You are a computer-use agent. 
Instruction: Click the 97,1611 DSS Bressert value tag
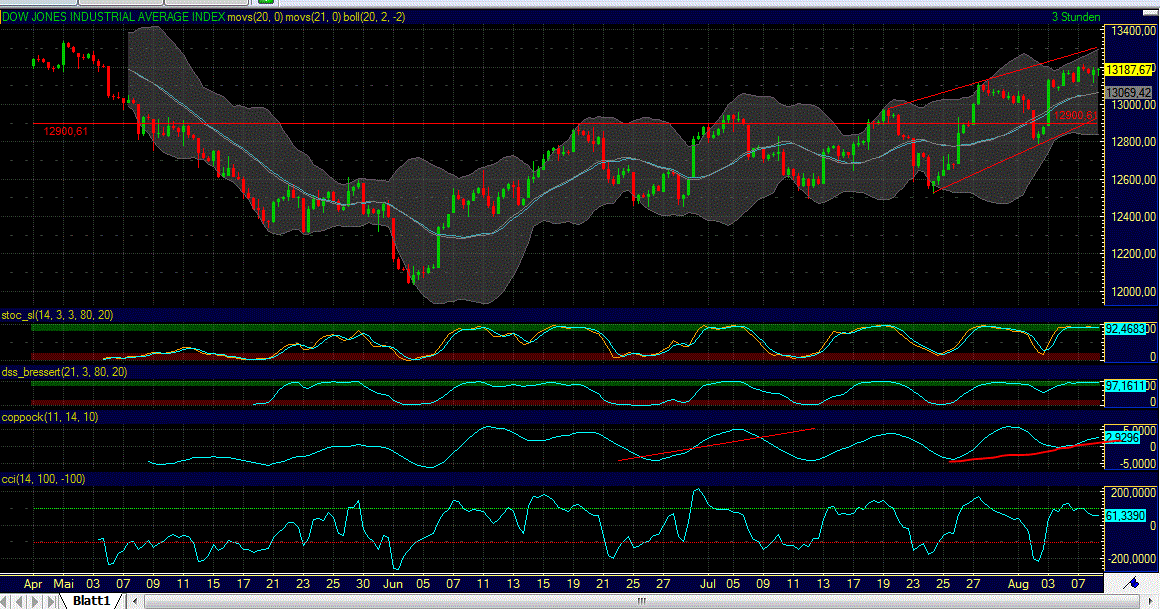tap(1125, 386)
